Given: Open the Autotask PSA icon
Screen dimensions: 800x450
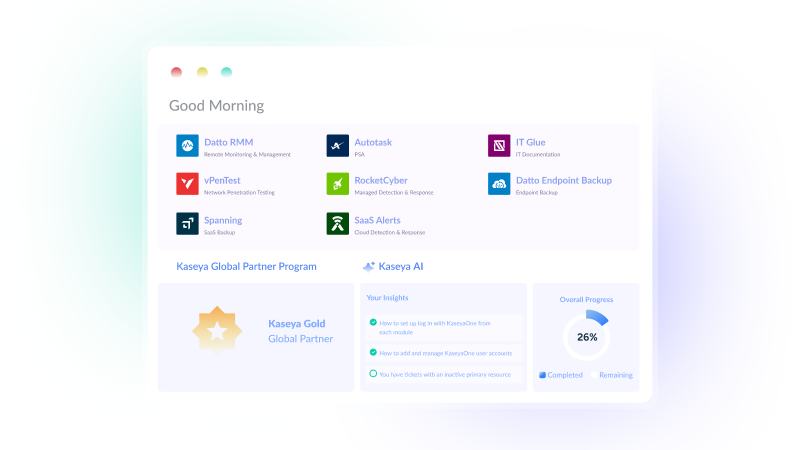Looking at the screenshot, I should (x=337, y=145).
